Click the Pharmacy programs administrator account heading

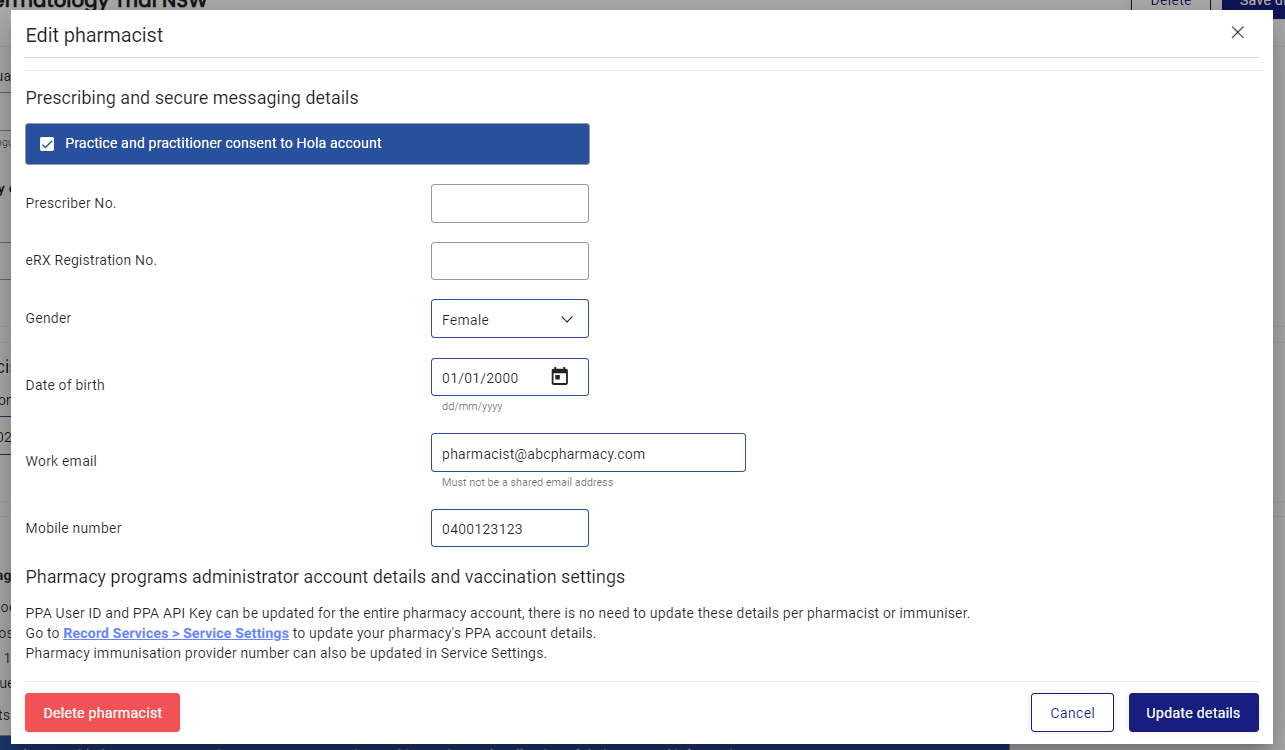click(x=325, y=577)
